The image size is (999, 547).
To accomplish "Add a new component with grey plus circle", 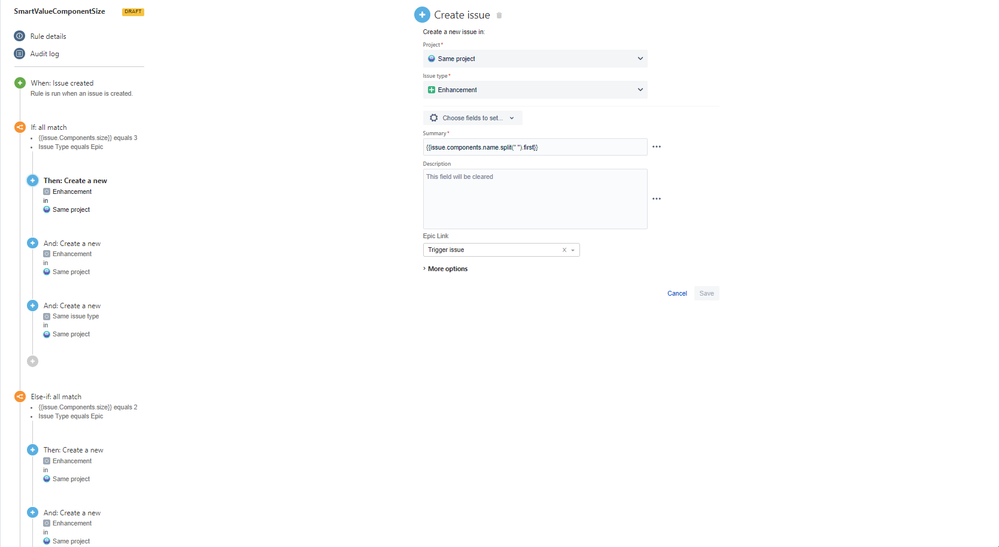I will coord(32,361).
